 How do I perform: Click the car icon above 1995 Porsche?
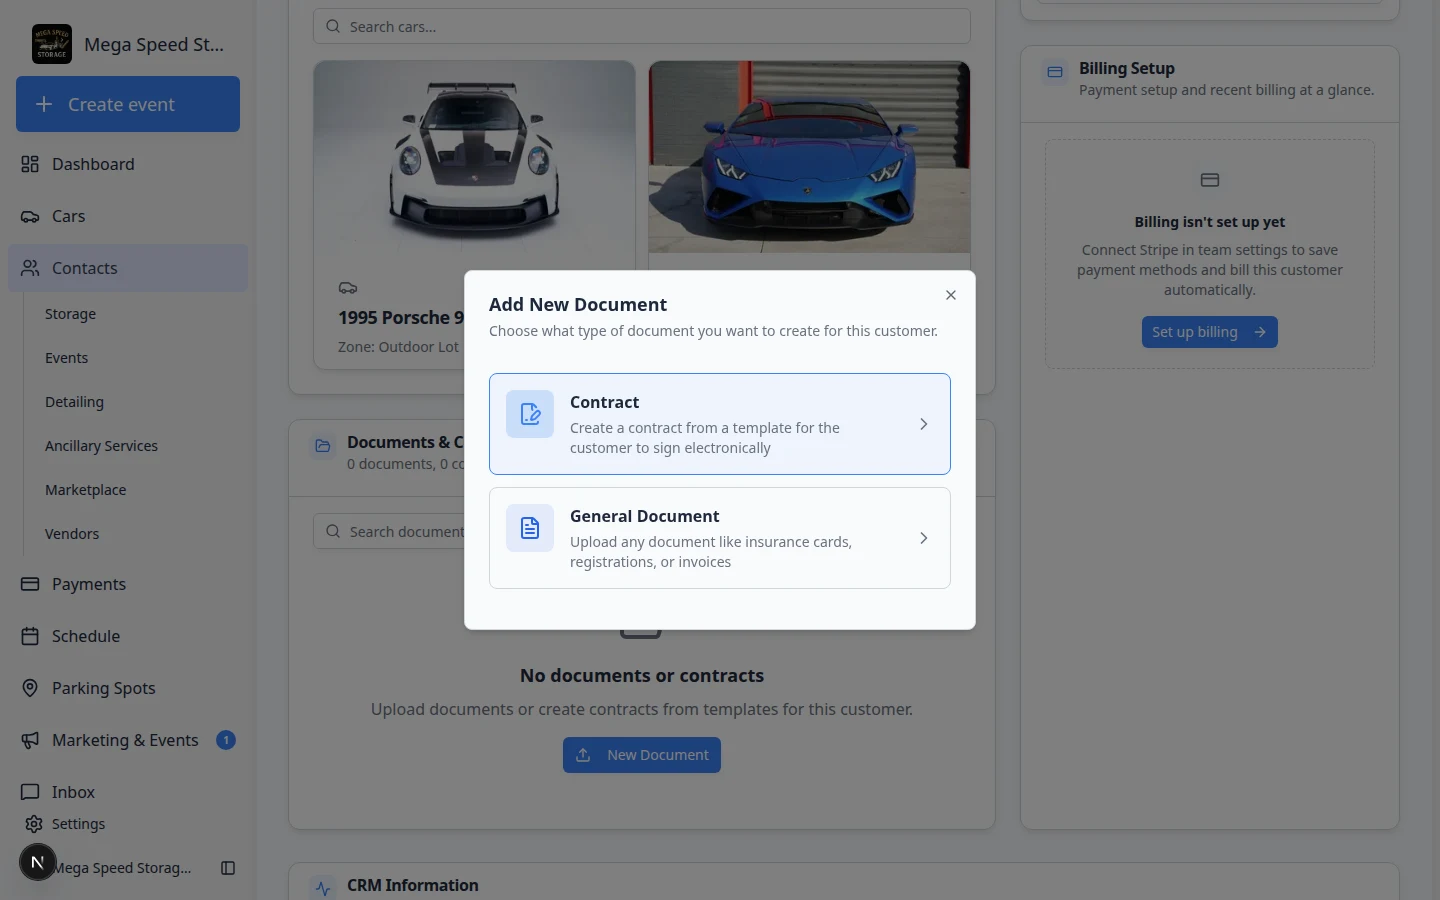point(348,288)
